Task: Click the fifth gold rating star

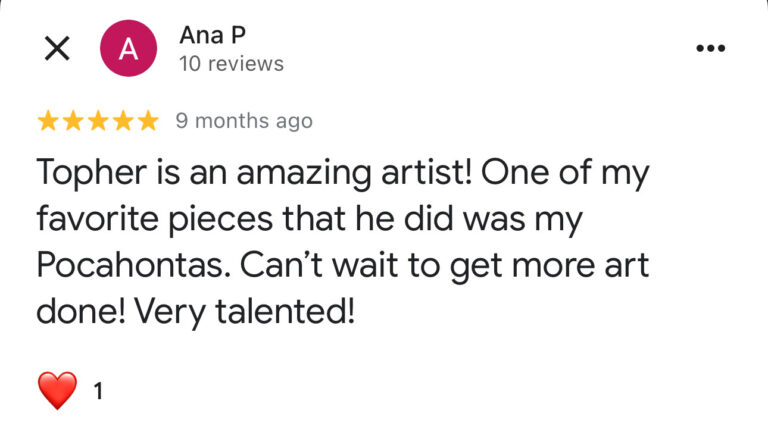Action: [148, 121]
